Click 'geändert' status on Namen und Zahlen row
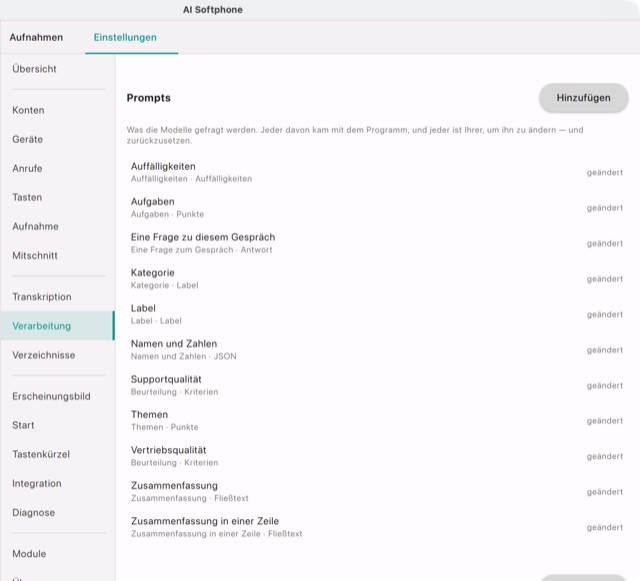This screenshot has width=640, height=581. point(605,350)
